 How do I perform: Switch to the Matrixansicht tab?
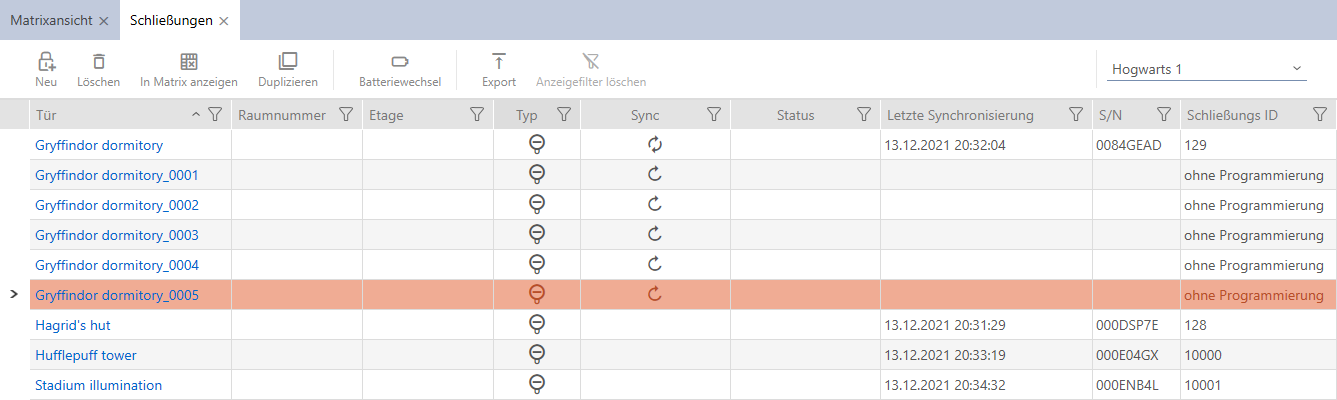[x=52, y=20]
